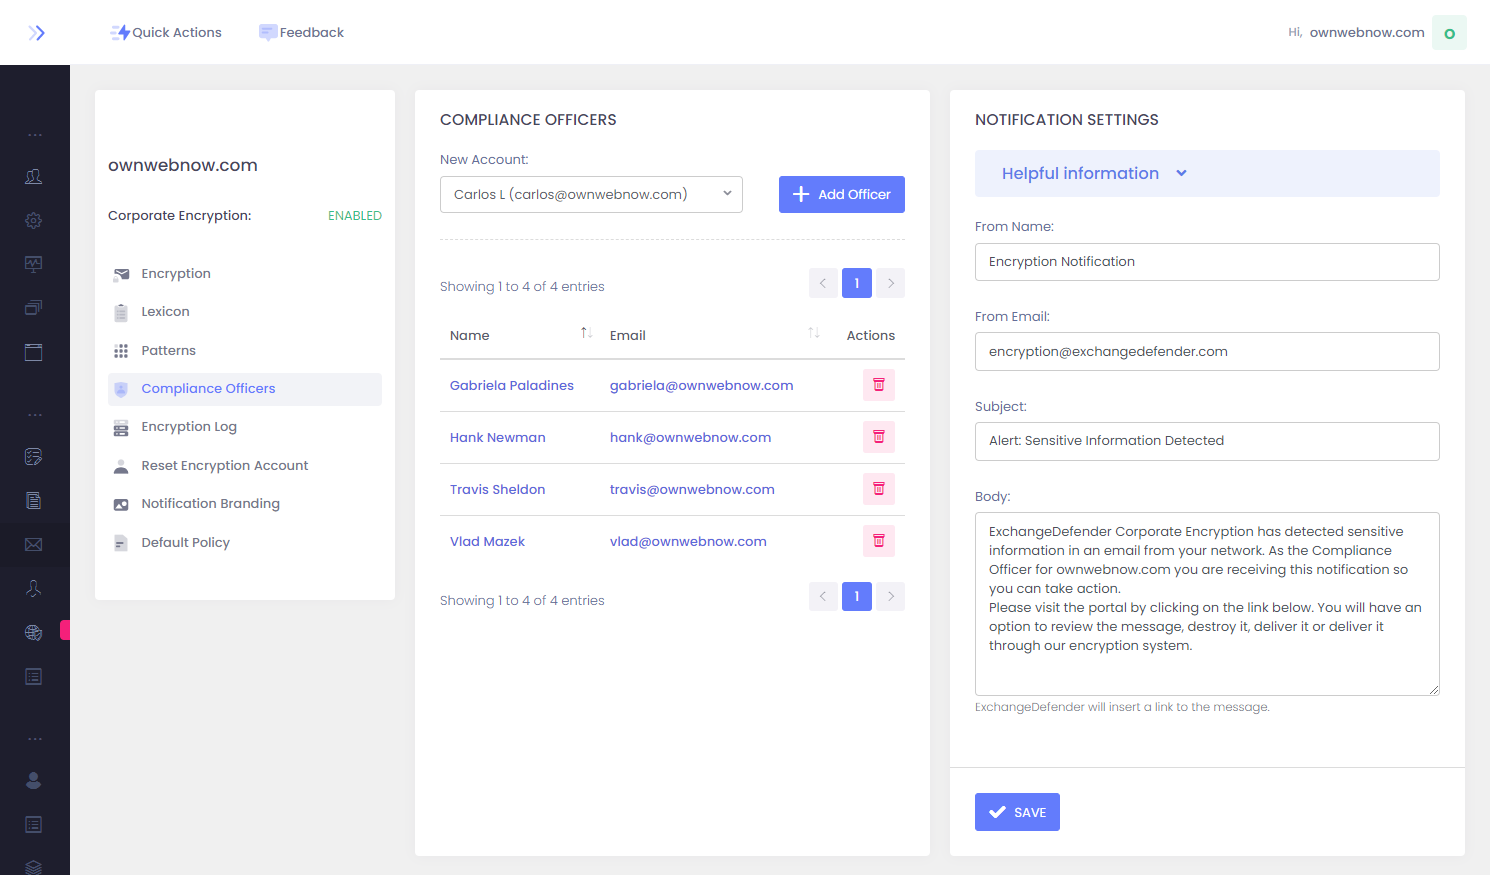Open the globe icon with the pink badge
Screen dimensions: 1490x875
[x=34, y=632]
